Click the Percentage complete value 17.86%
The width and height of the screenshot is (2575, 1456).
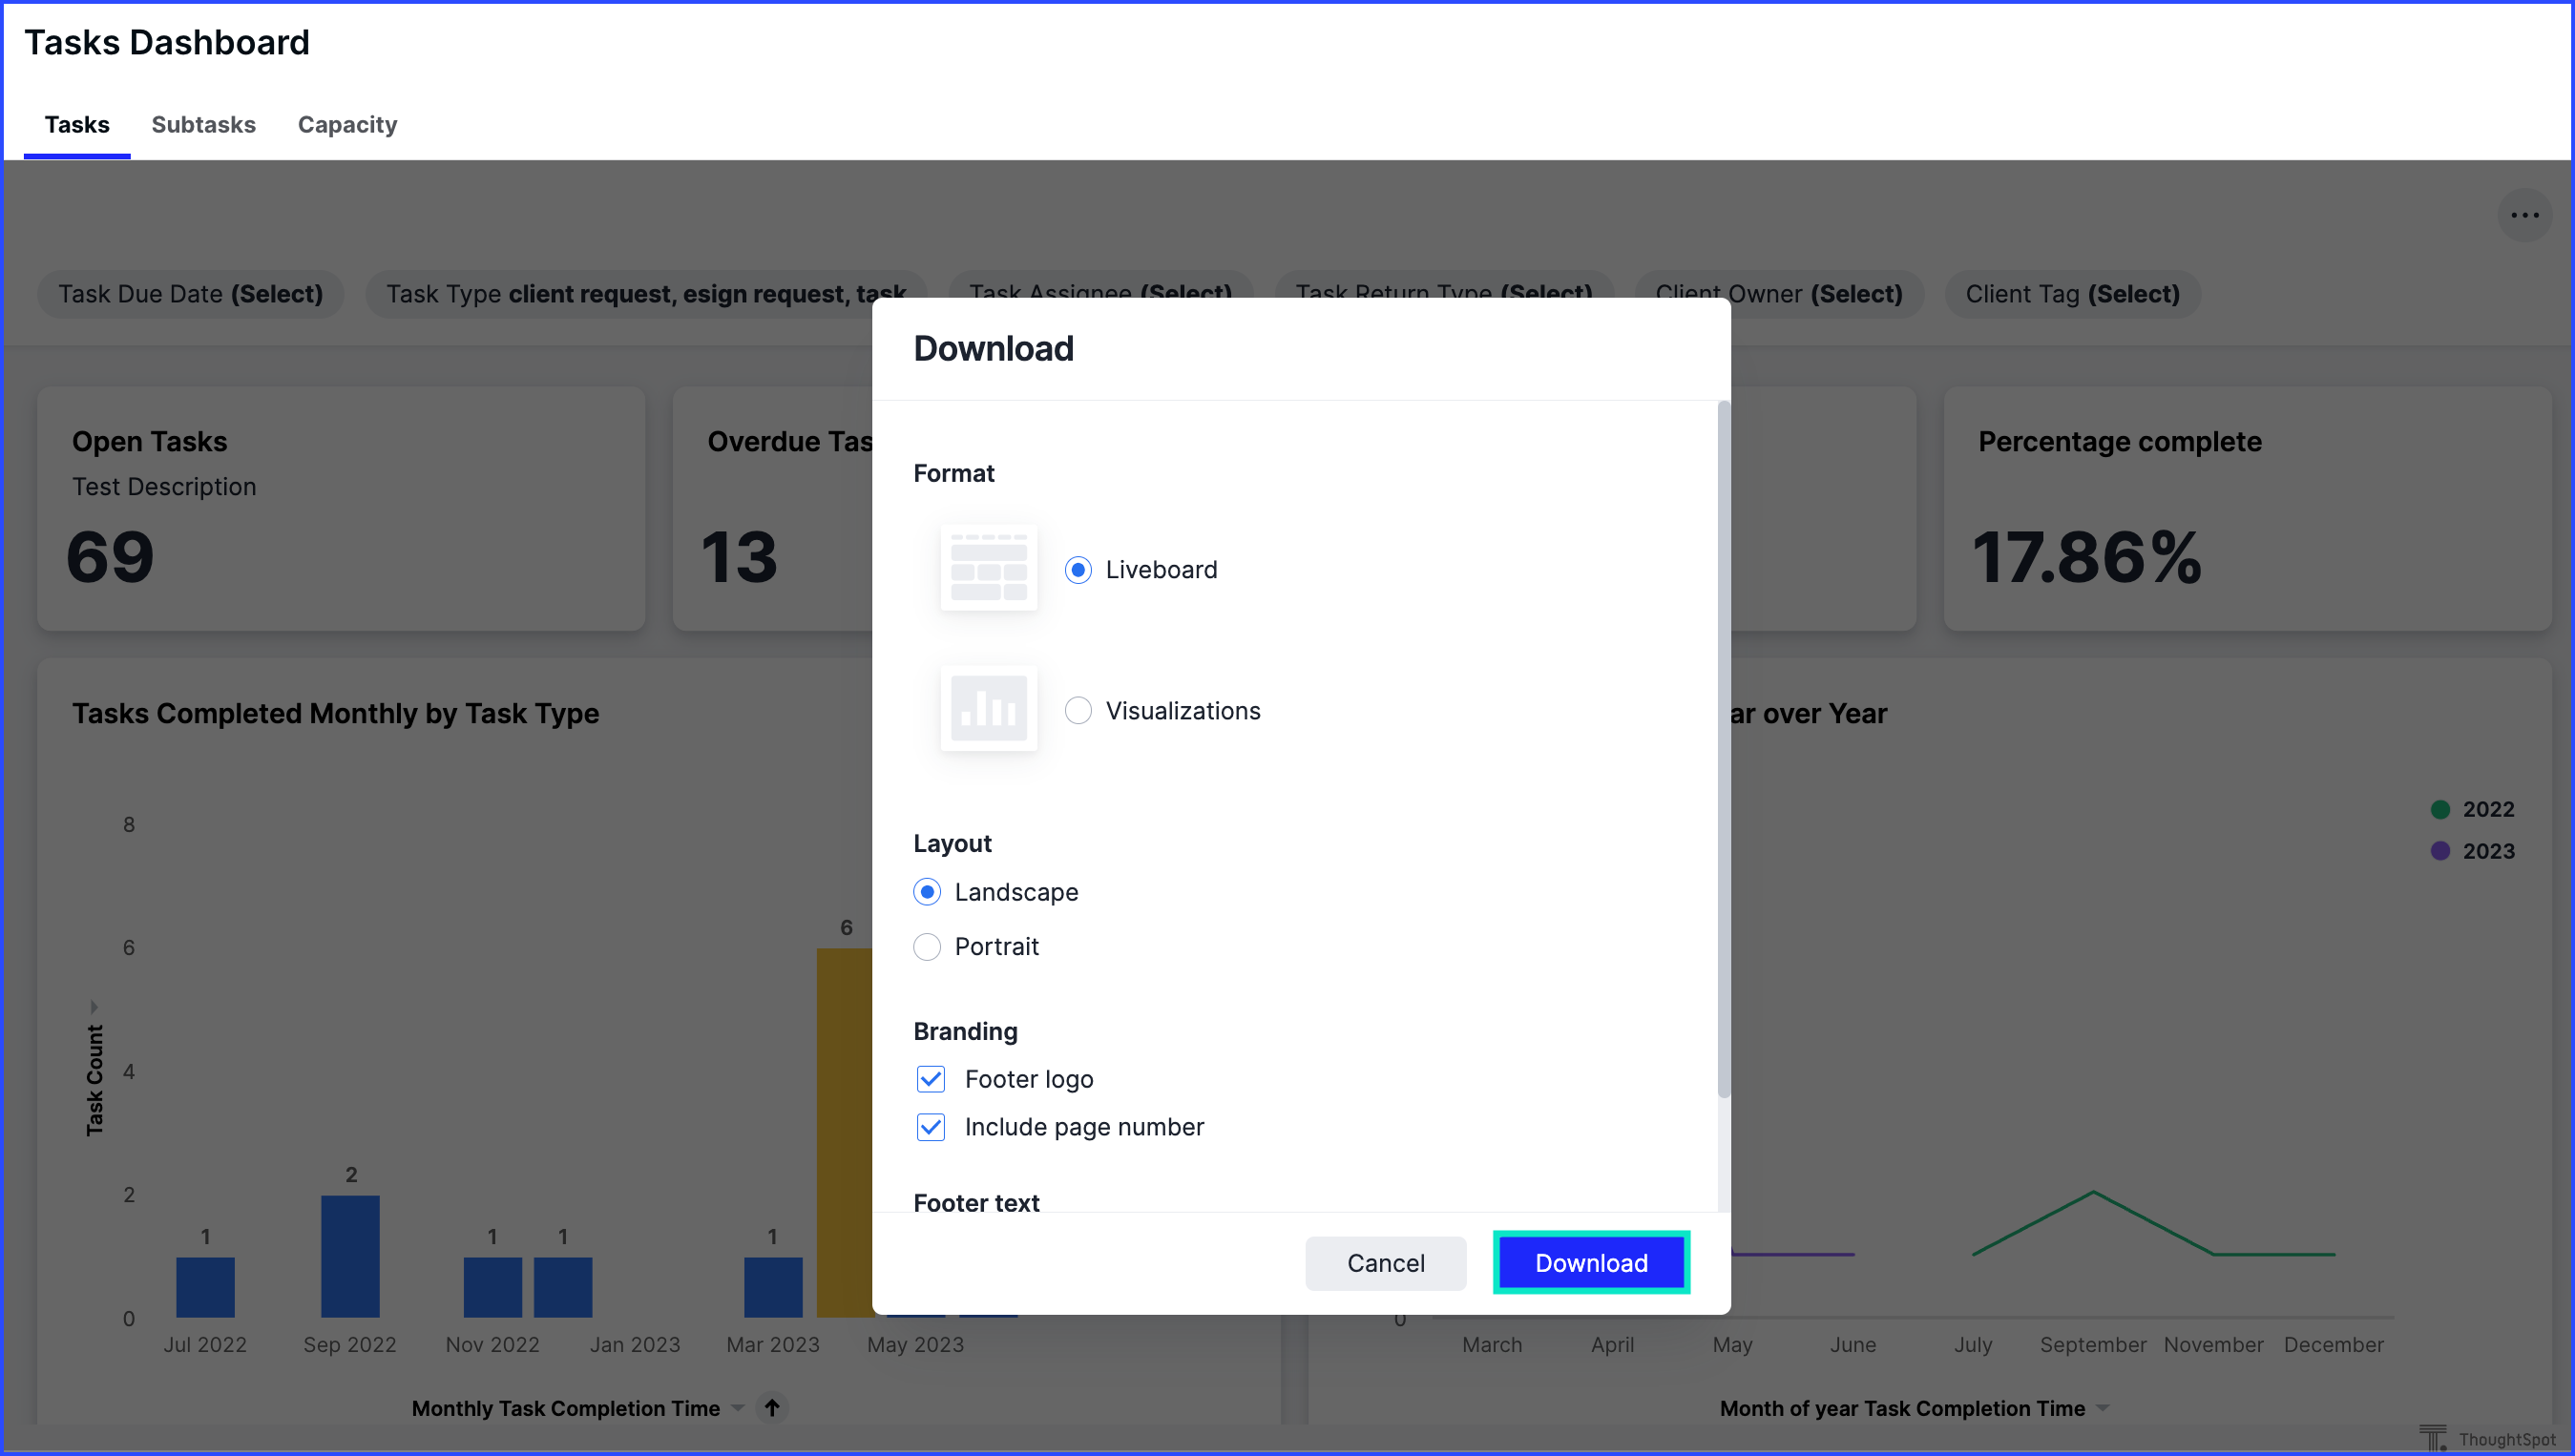2087,557
